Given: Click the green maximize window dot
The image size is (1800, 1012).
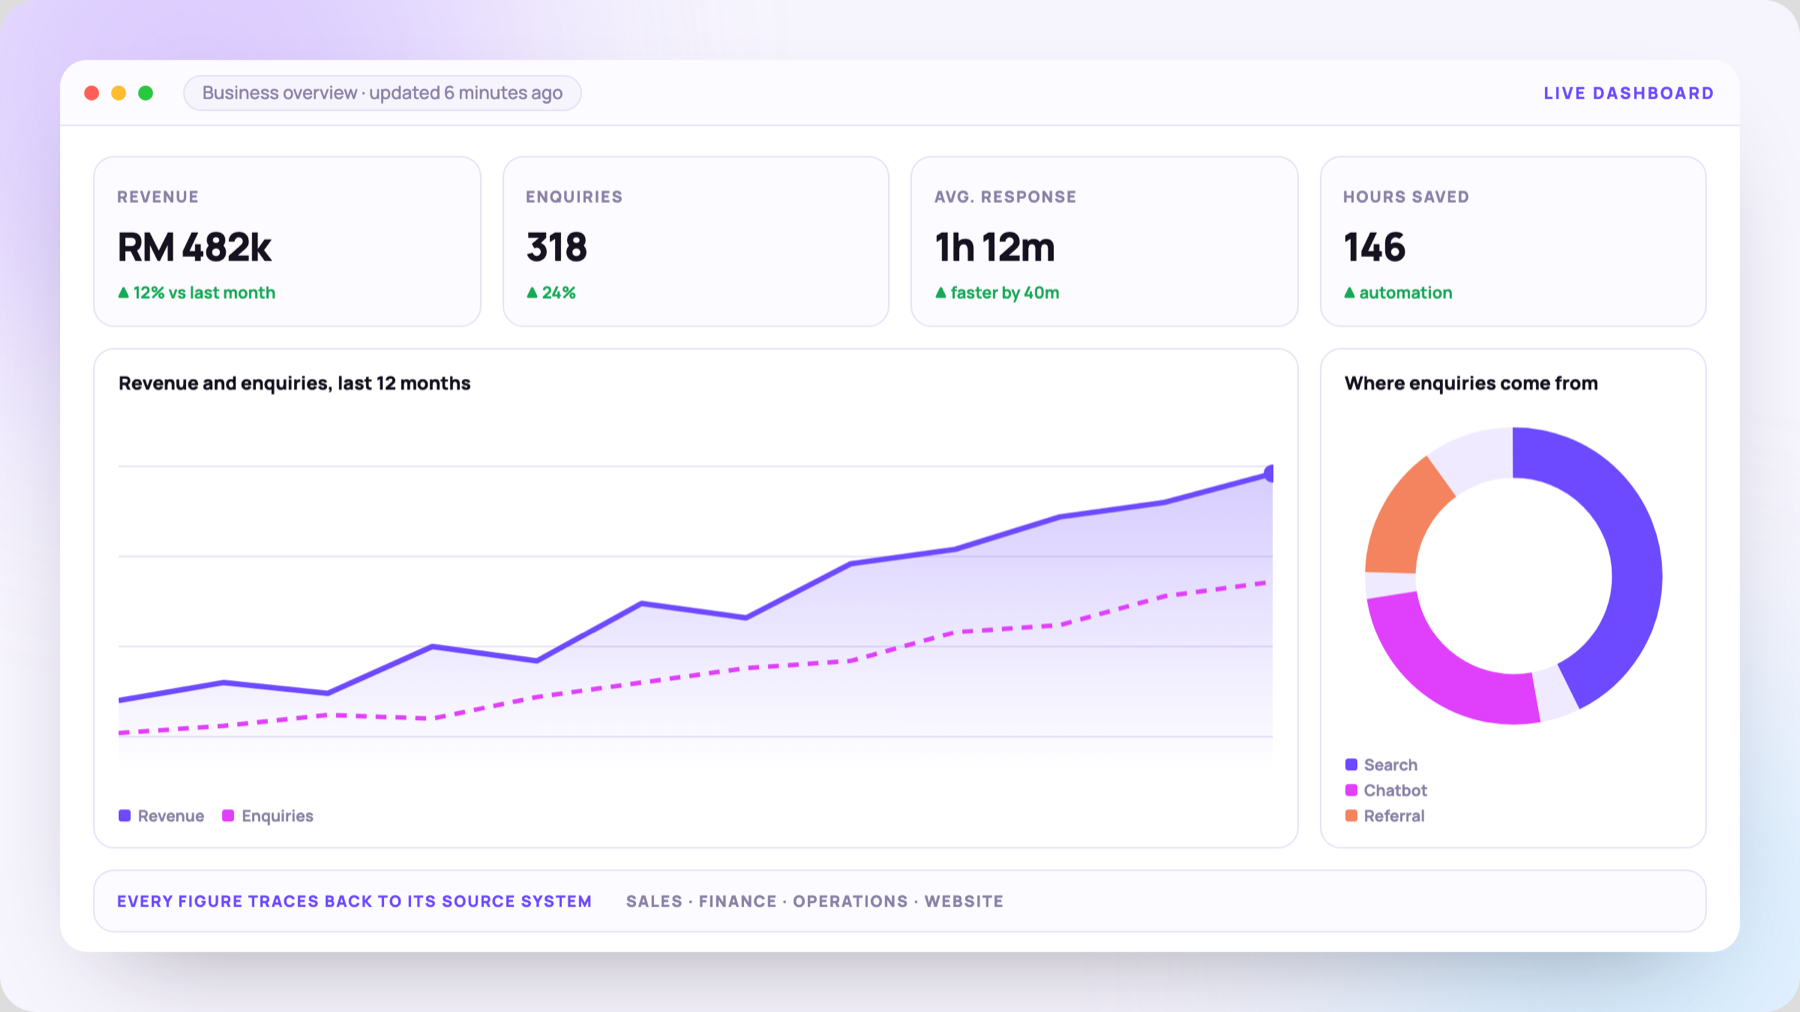Looking at the screenshot, I should coord(146,93).
